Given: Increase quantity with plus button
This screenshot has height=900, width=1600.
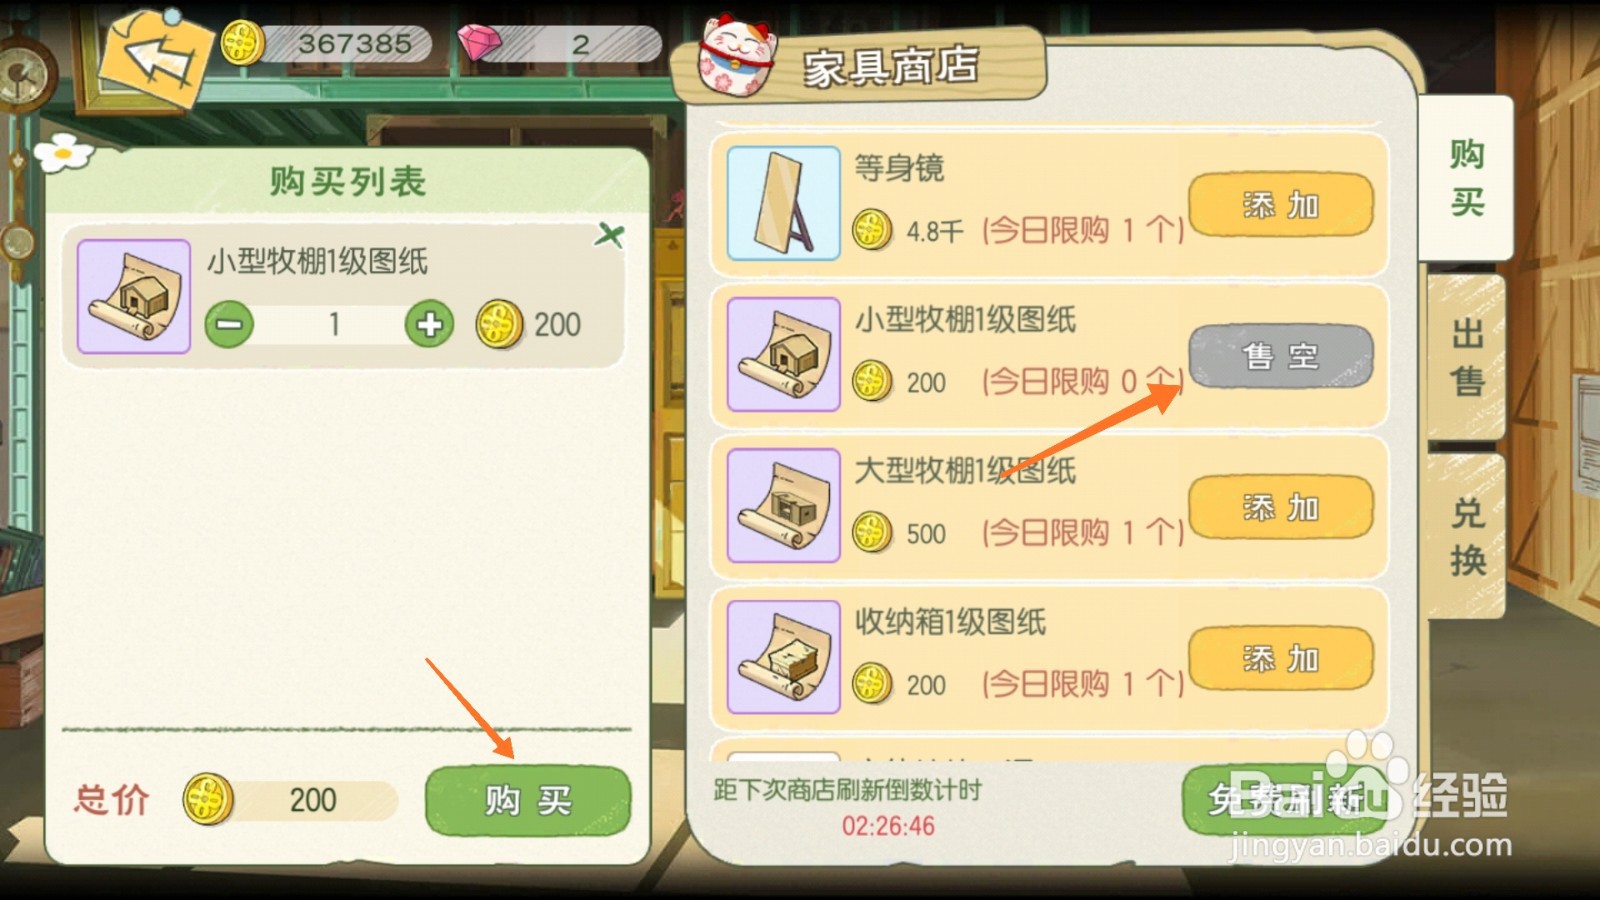Looking at the screenshot, I should (430, 324).
